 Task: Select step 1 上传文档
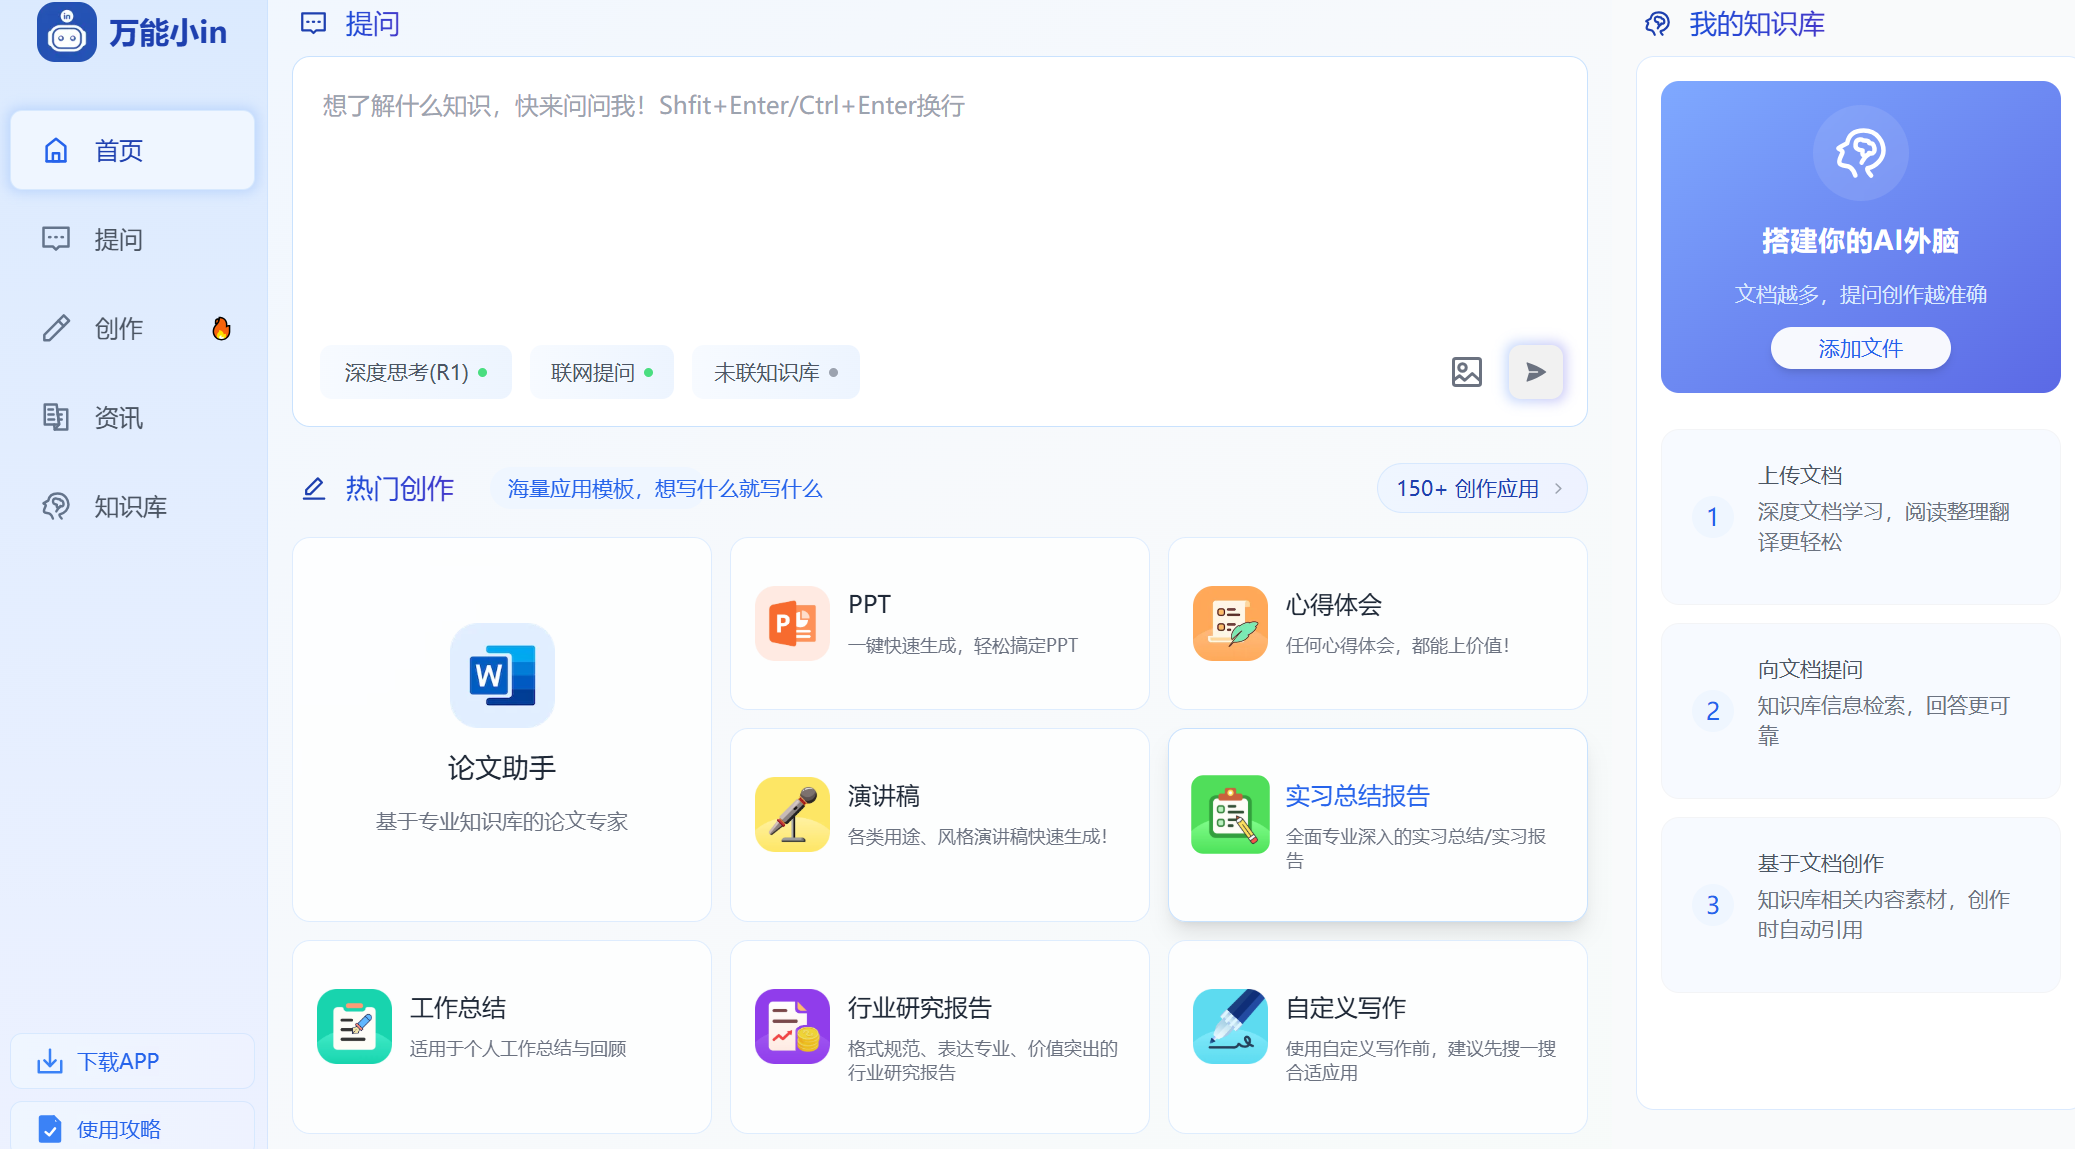1860,516
